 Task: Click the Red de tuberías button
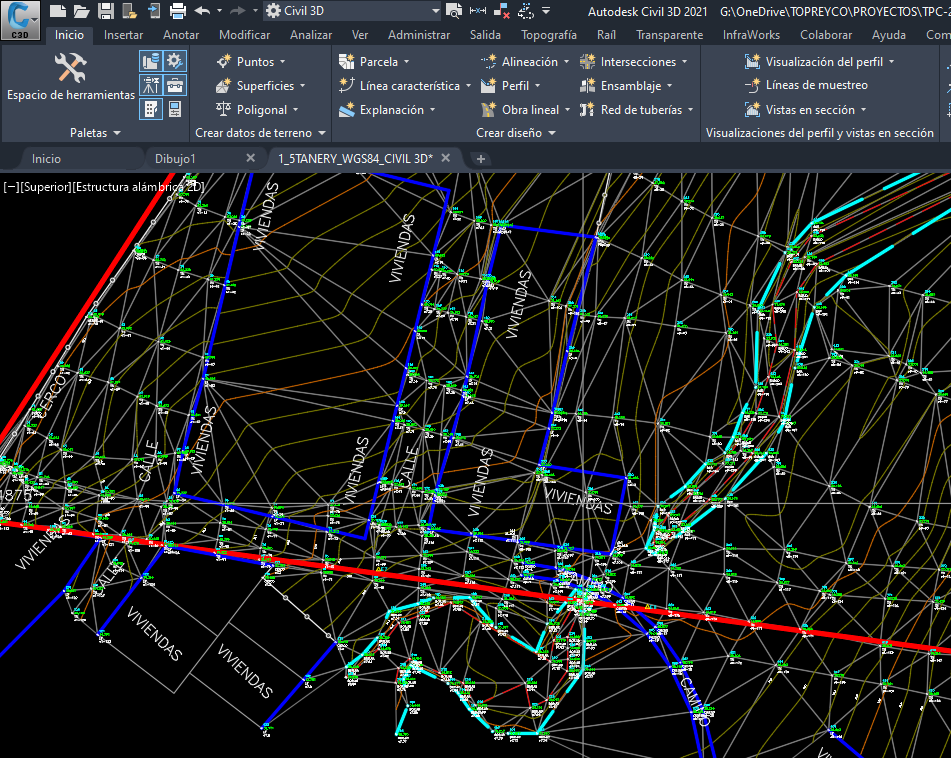[x=640, y=110]
